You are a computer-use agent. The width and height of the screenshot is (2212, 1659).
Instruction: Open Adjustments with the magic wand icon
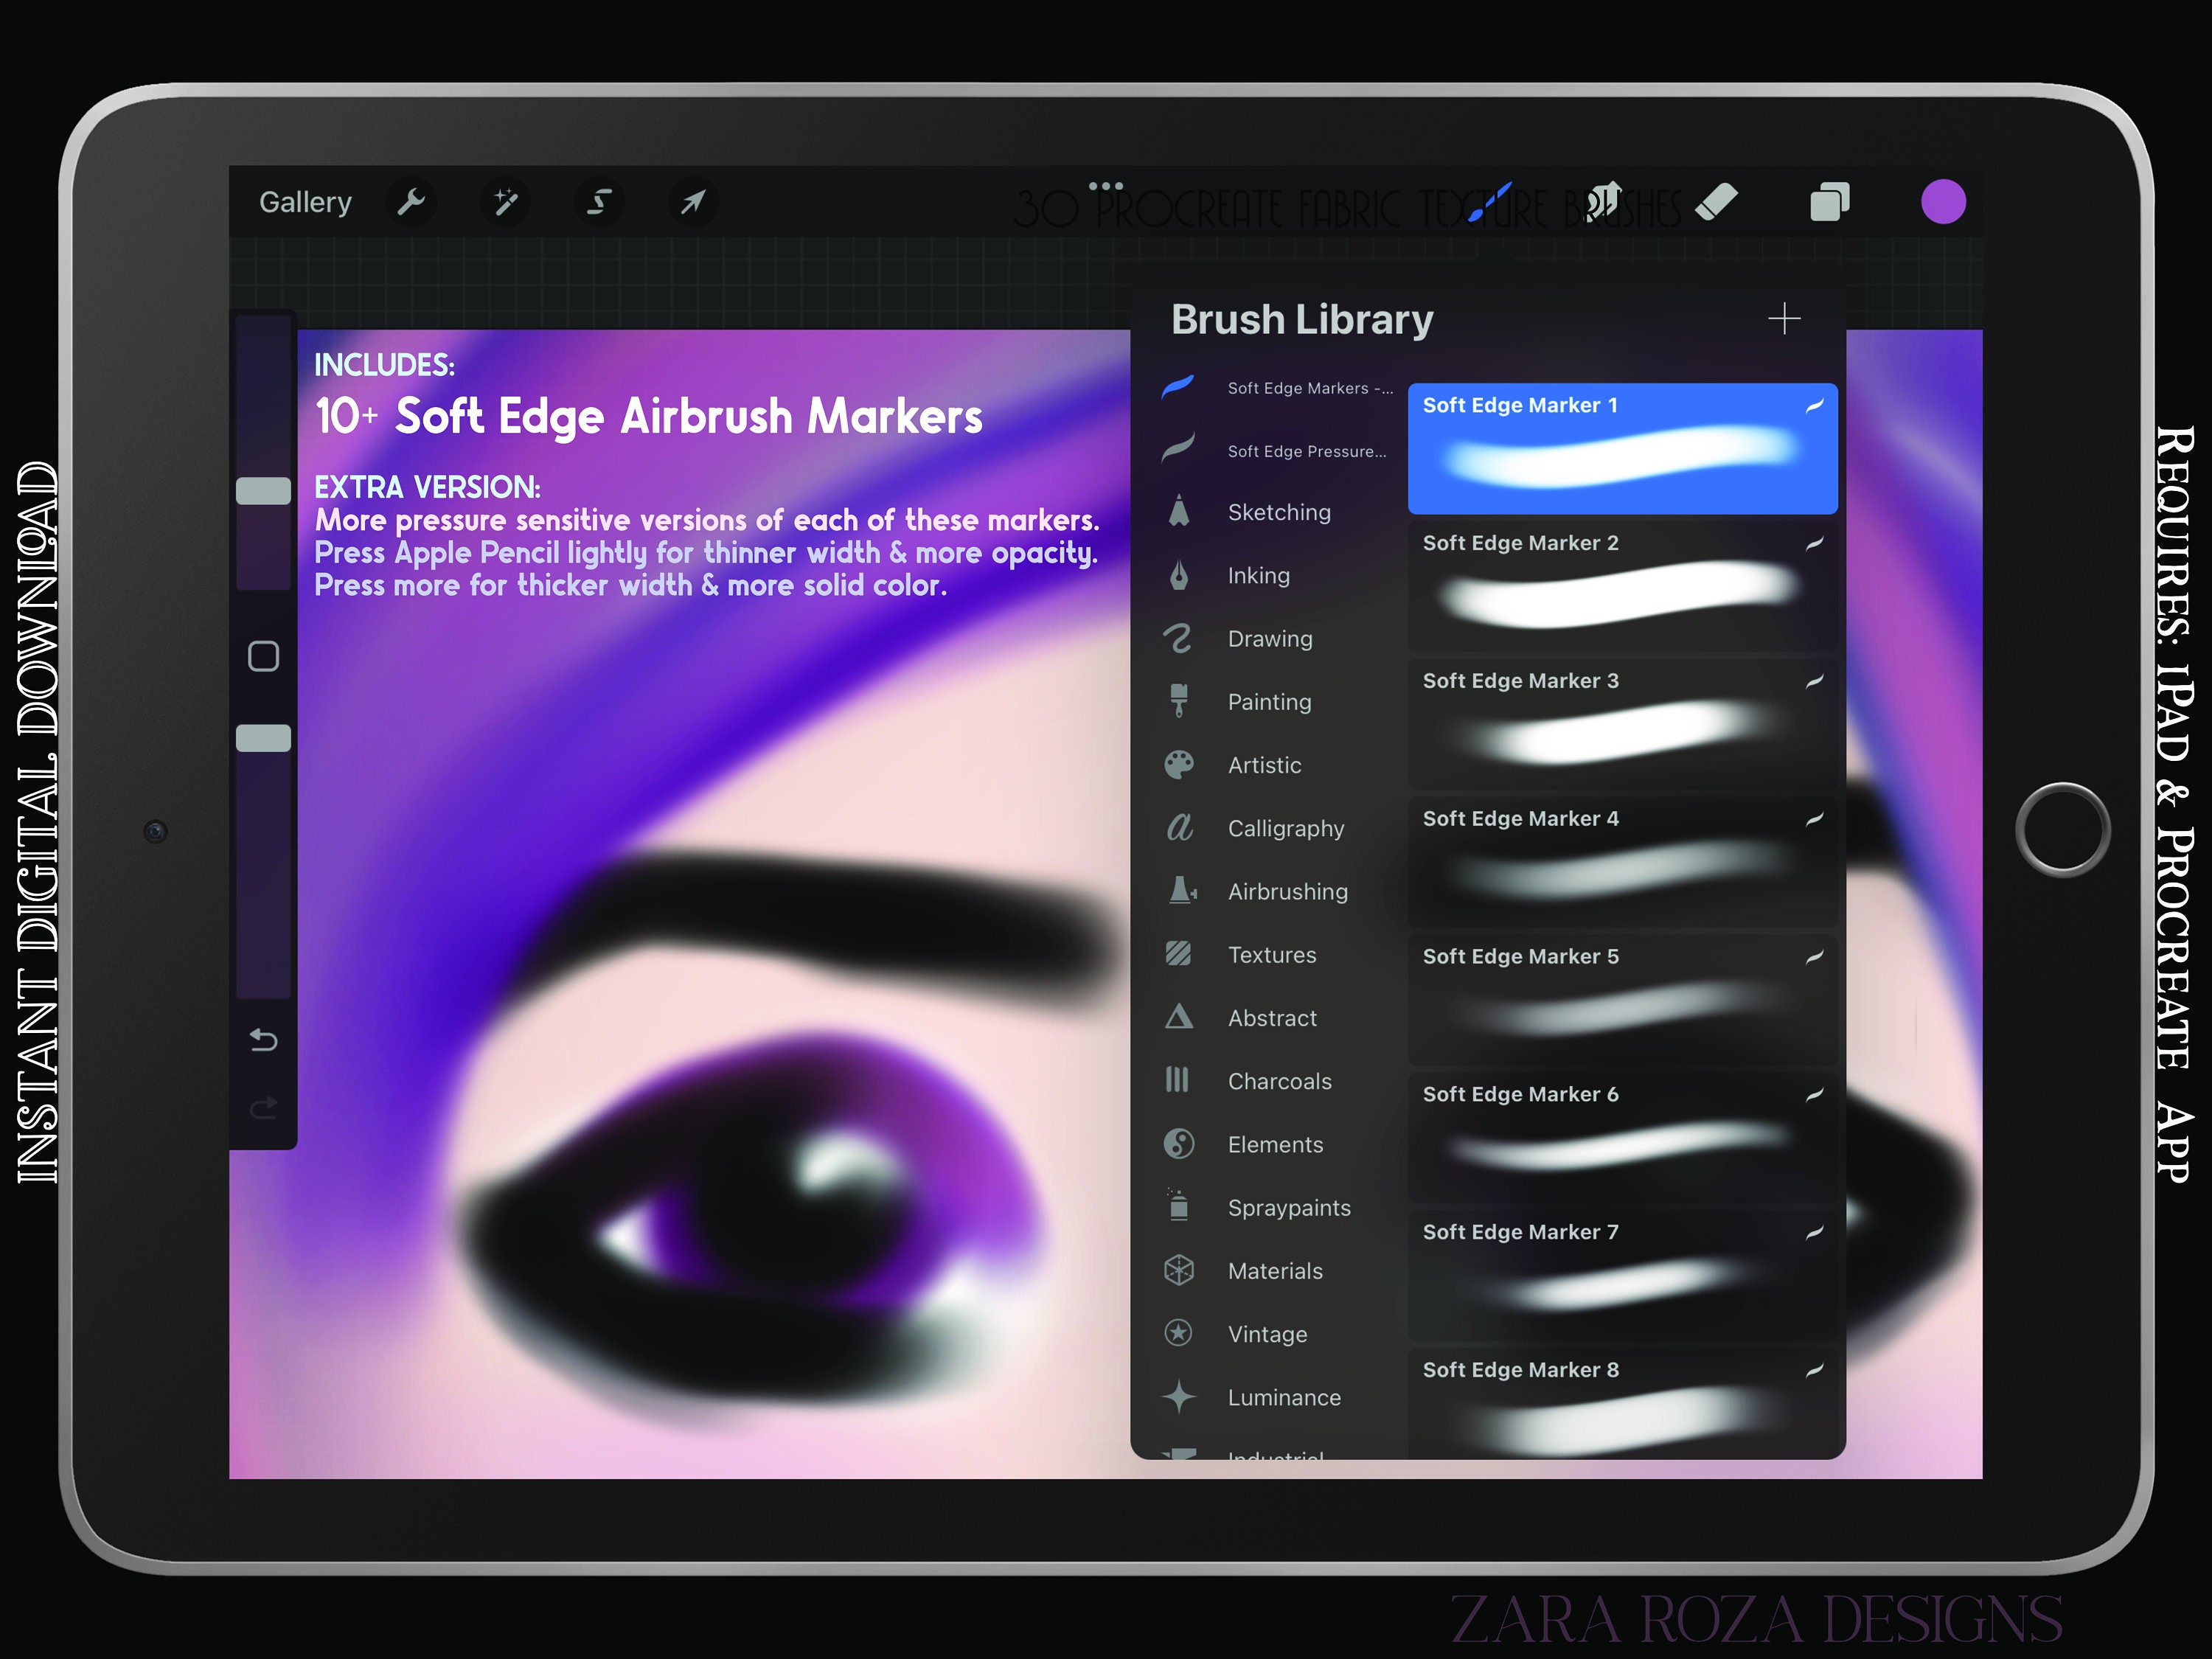[505, 202]
